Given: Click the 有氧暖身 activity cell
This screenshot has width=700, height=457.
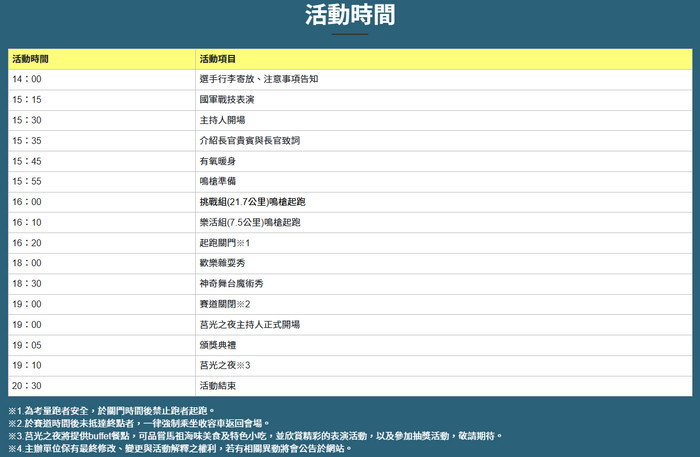Looking at the screenshot, I should coord(217,161).
